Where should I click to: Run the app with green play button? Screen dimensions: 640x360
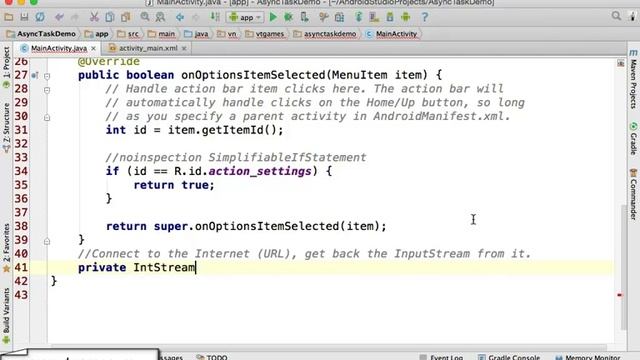273,17
